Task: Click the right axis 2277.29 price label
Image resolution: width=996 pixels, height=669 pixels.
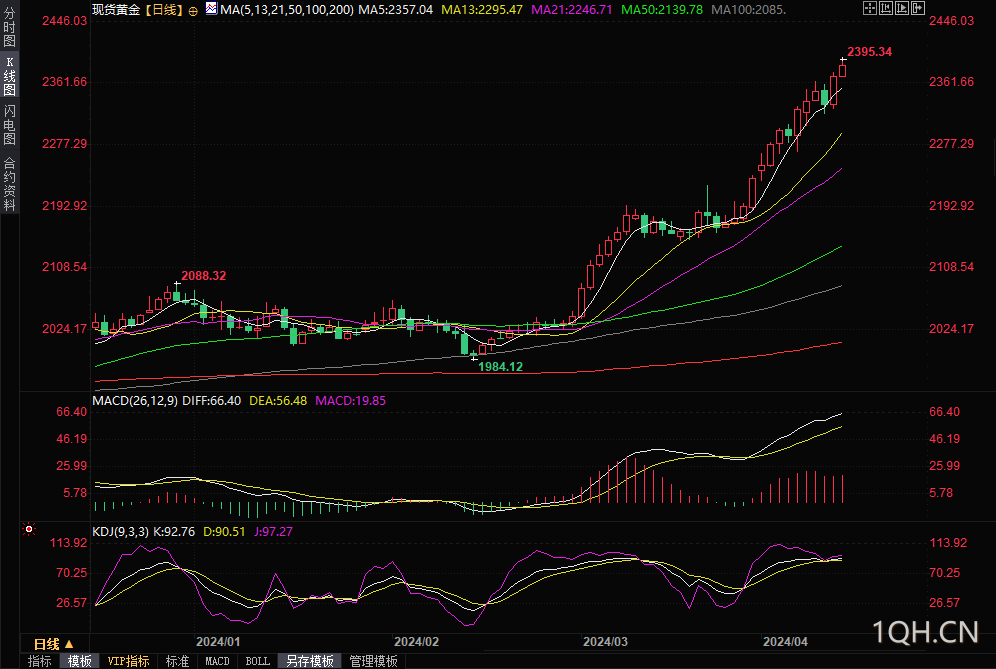Action: (952, 144)
